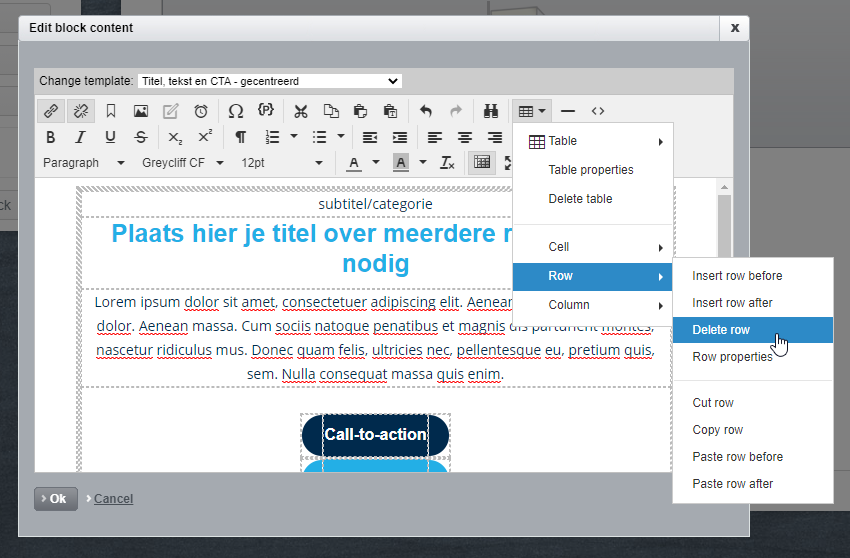
Task: Insert a horizontal line
Action: pyautogui.click(x=568, y=111)
